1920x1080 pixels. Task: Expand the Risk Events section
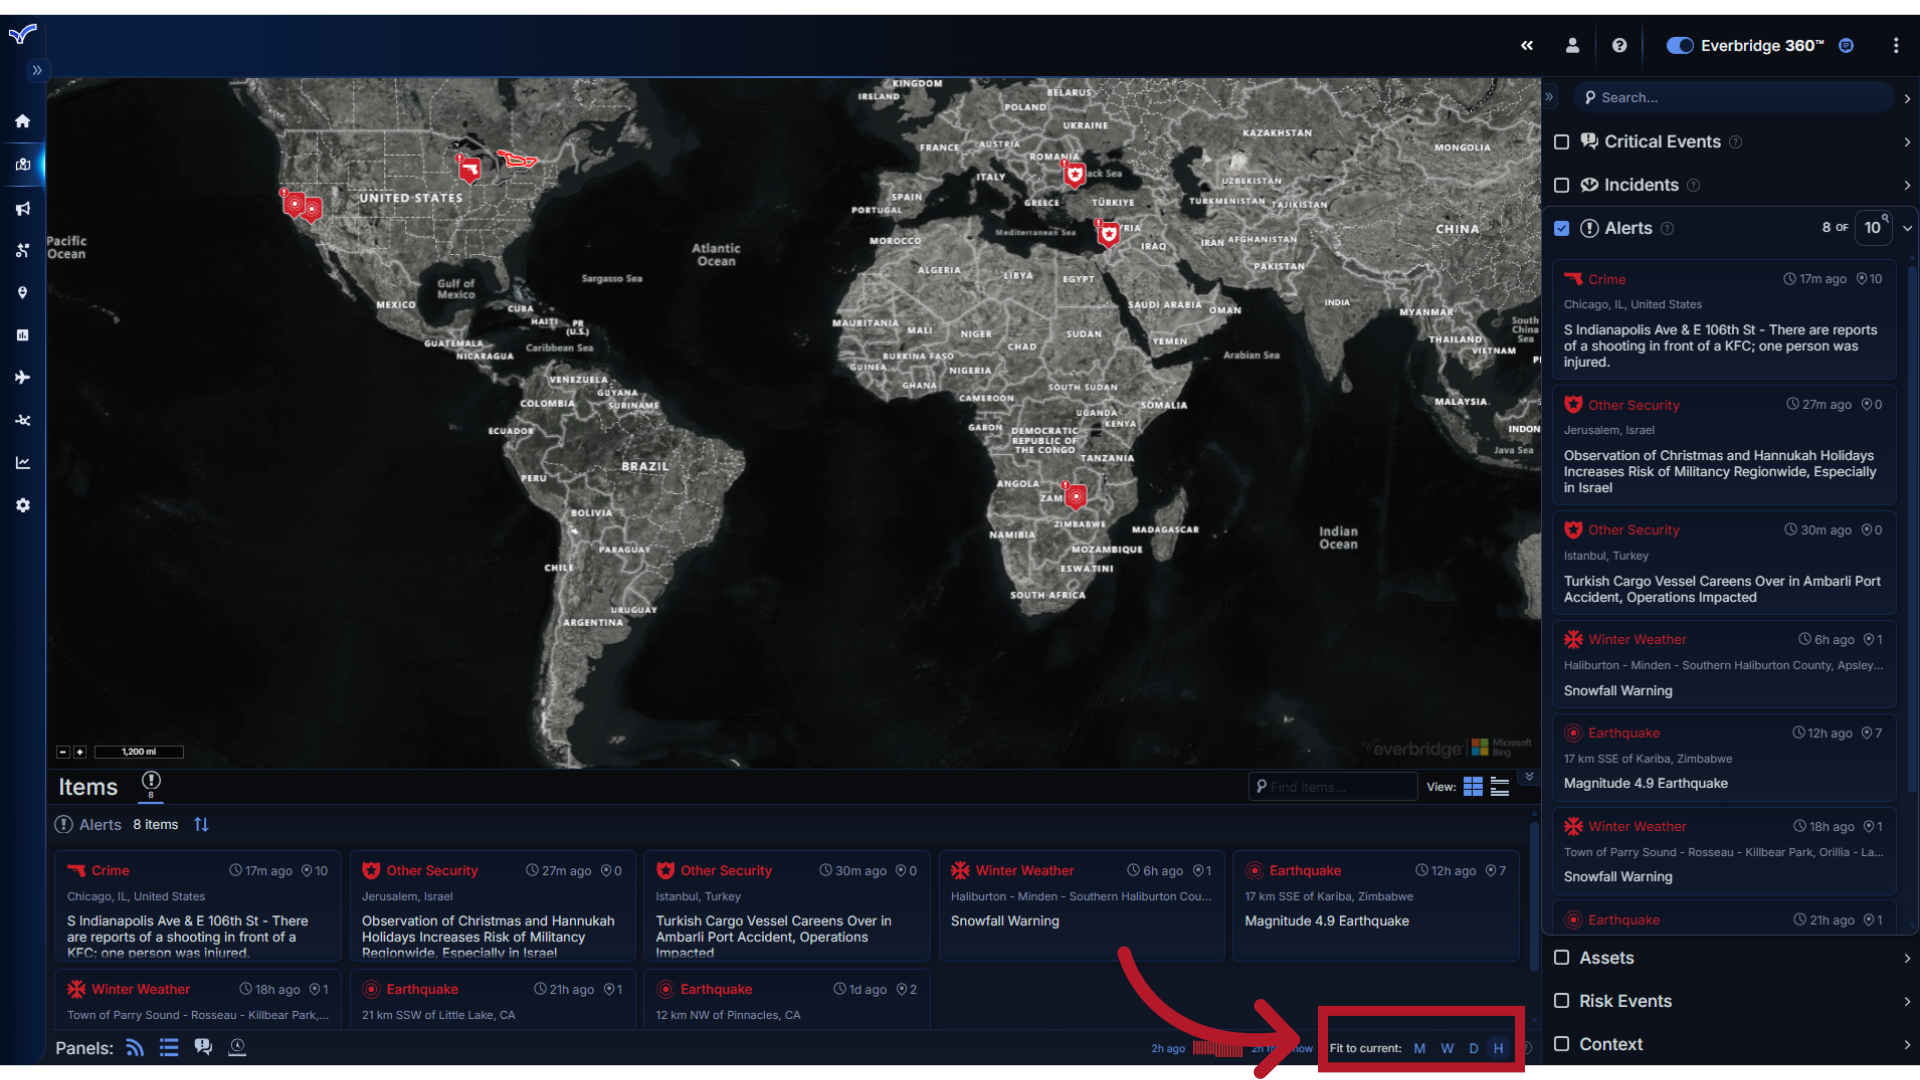1907,1000
